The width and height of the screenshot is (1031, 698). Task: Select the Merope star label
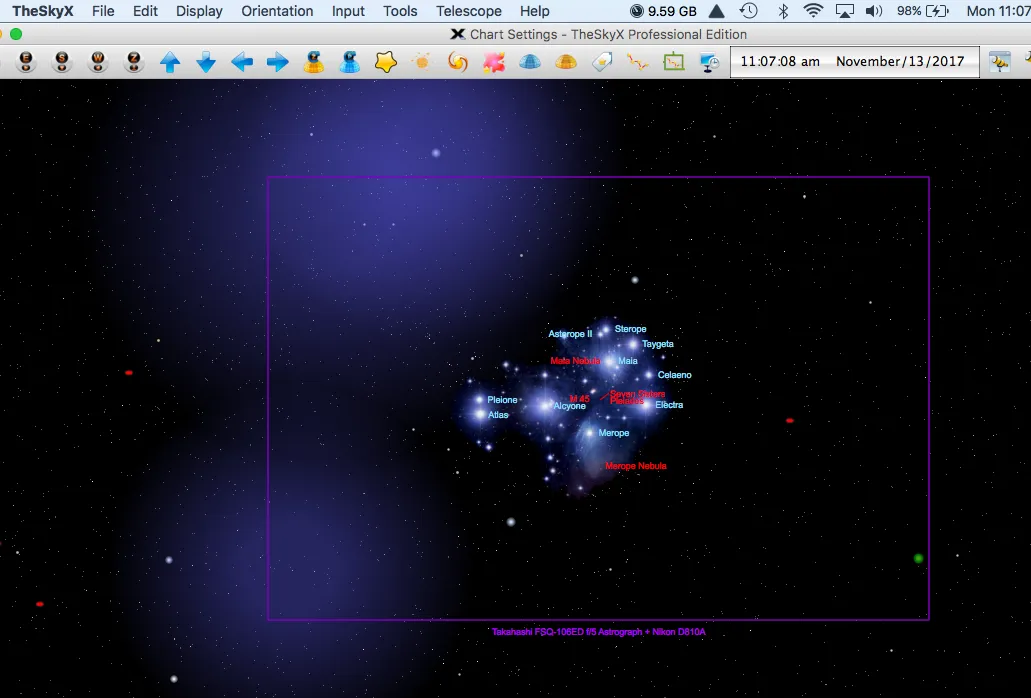coord(613,433)
